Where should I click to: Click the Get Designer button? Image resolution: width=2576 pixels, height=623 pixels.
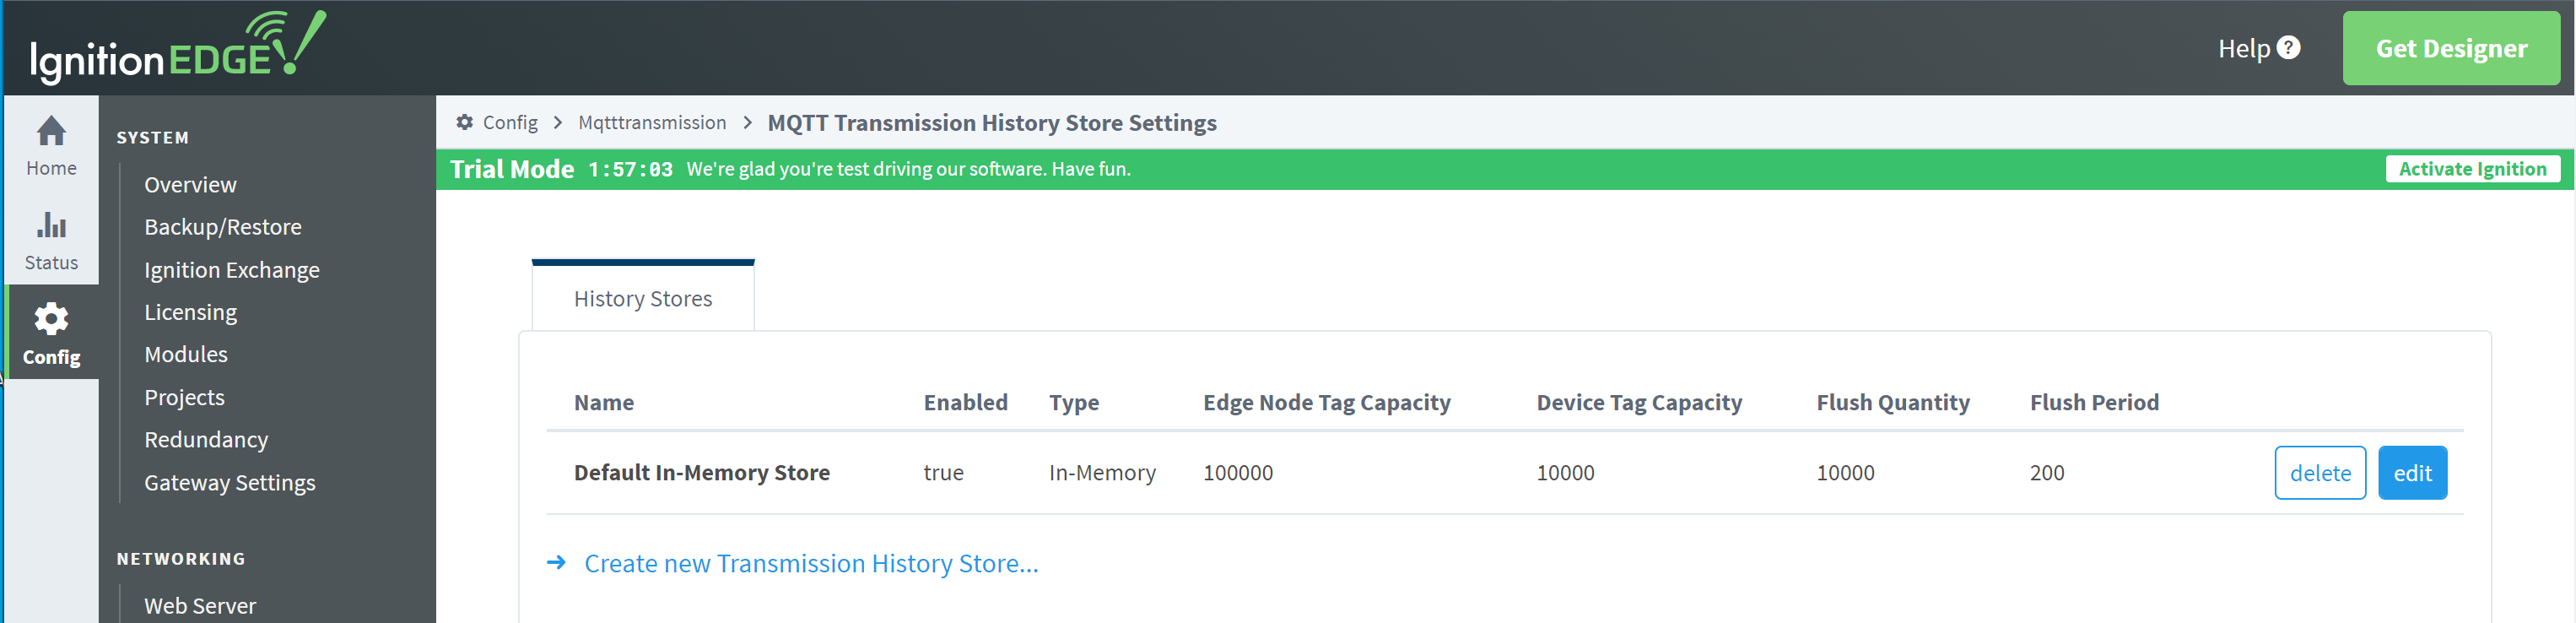coord(2451,48)
